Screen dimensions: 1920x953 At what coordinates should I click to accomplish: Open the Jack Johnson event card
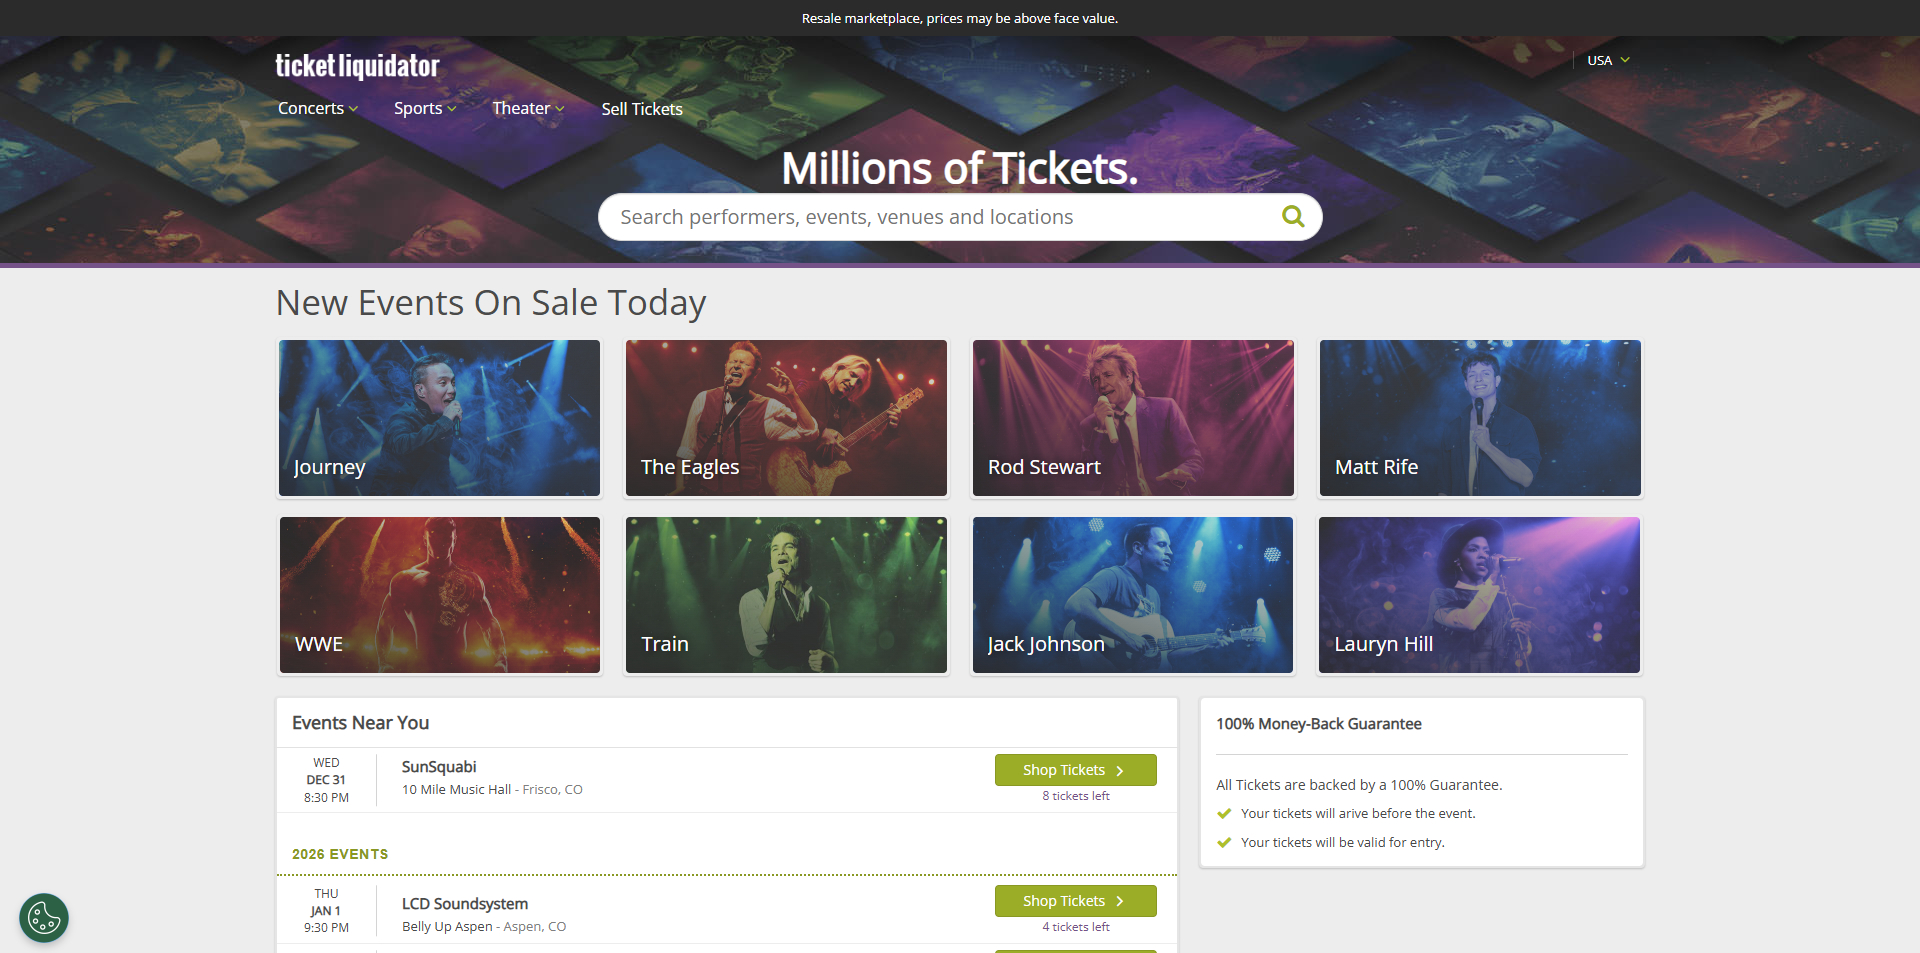(x=1133, y=595)
